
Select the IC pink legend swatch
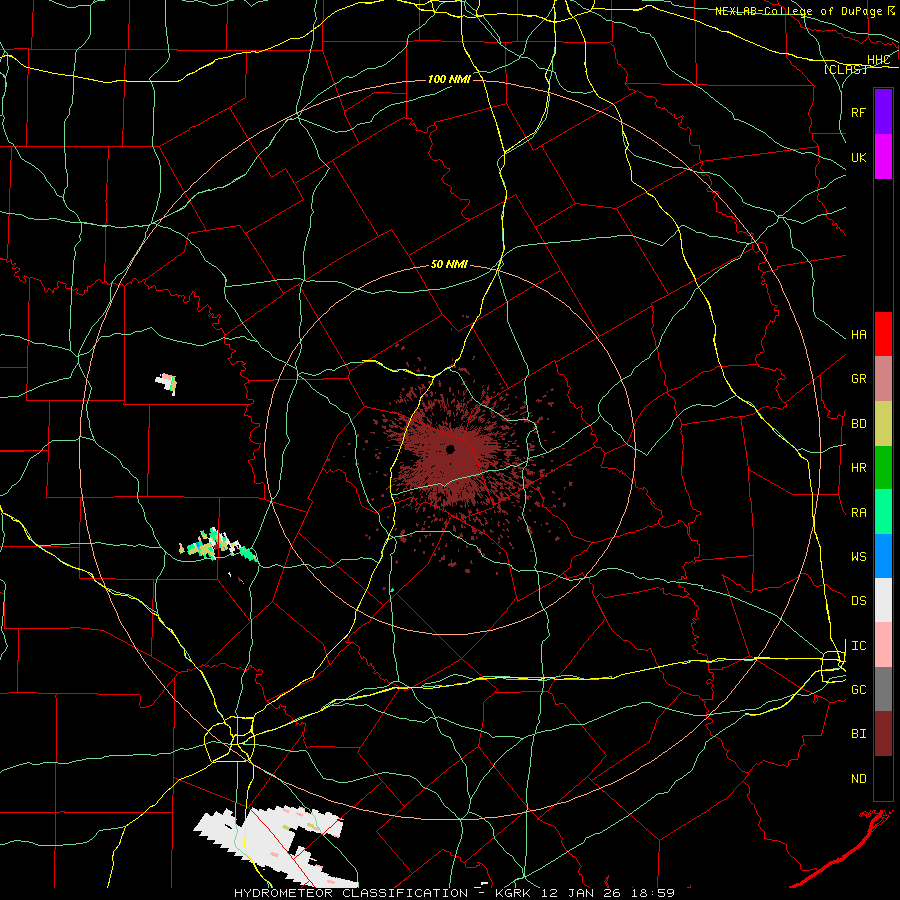point(883,645)
